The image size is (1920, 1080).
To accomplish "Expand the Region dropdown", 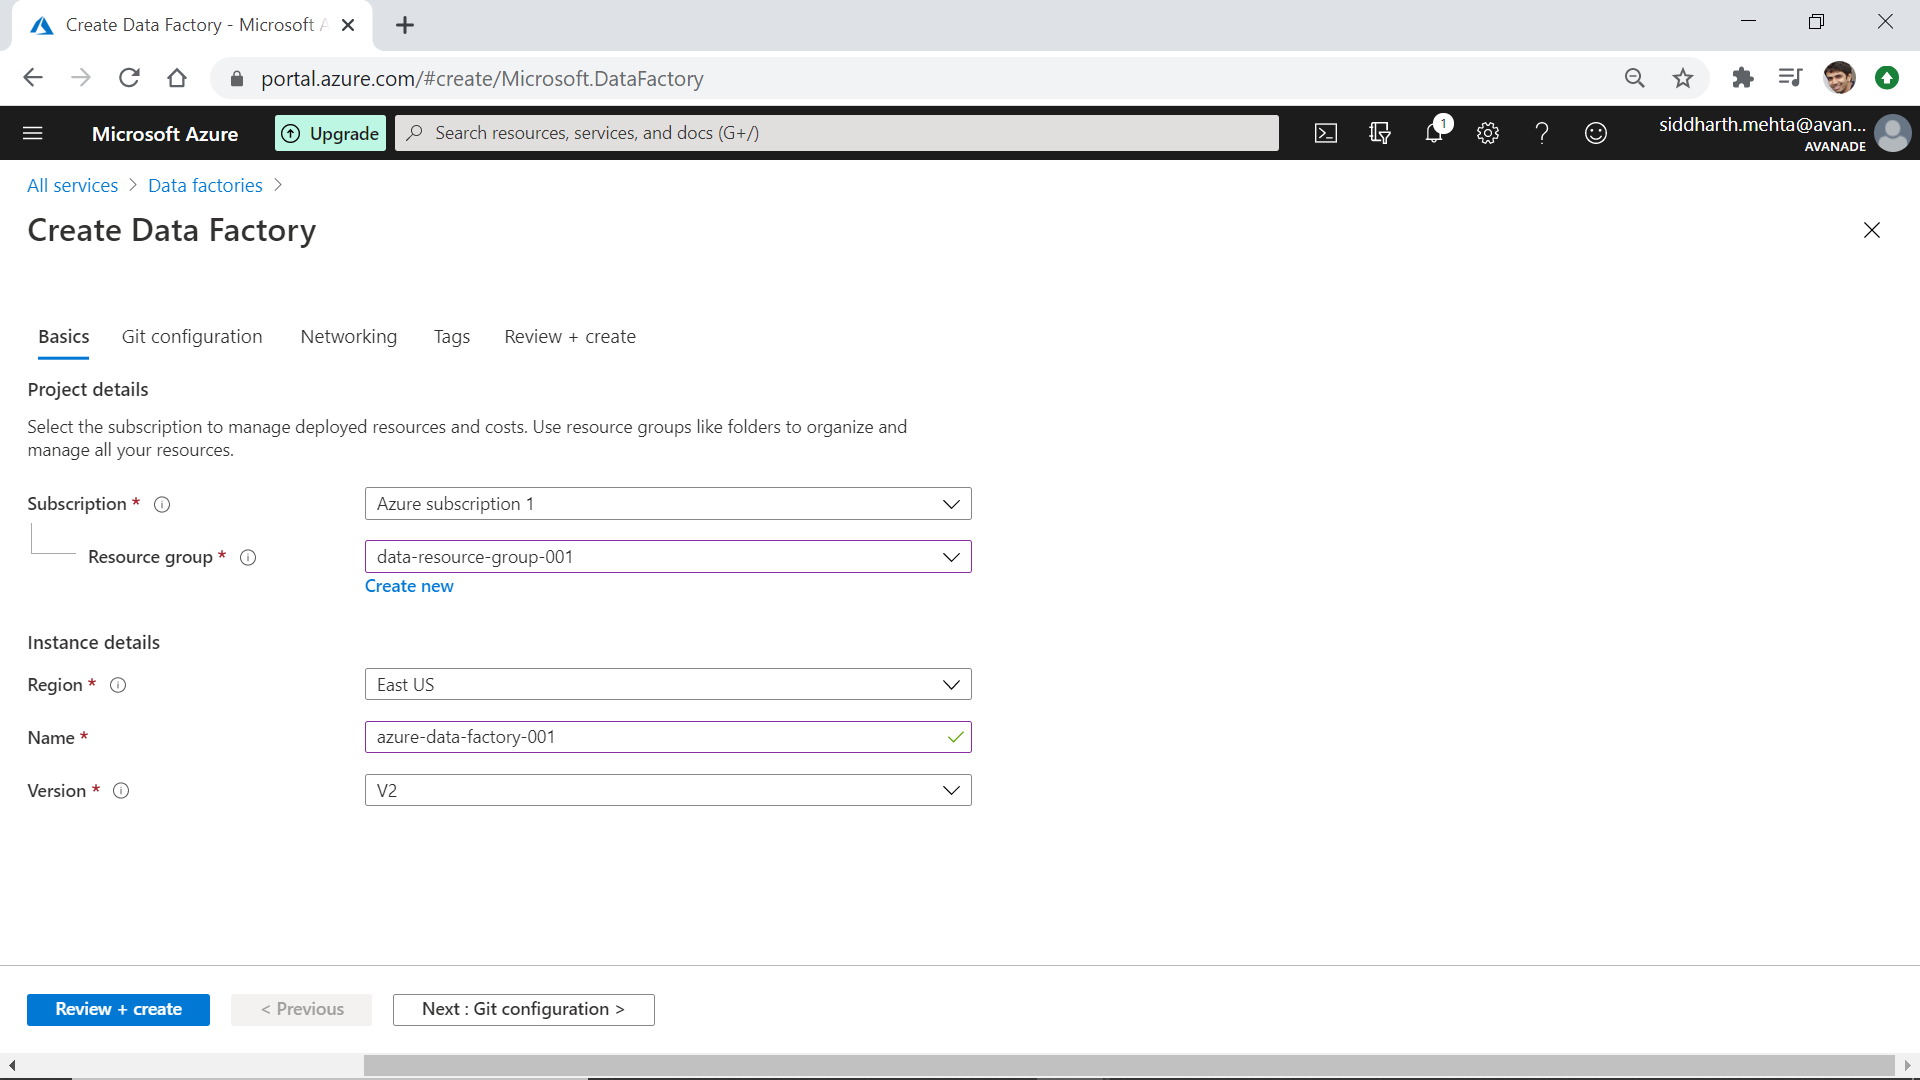I will pyautogui.click(x=667, y=685).
